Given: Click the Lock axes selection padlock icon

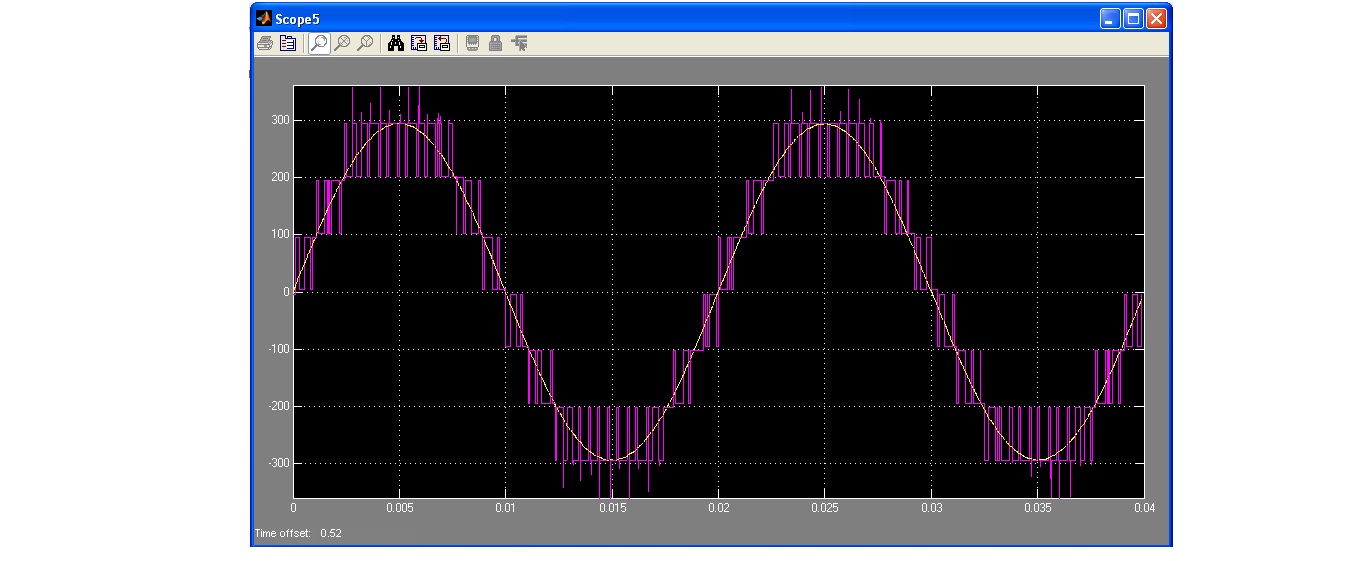Looking at the screenshot, I should pyautogui.click(x=495, y=43).
